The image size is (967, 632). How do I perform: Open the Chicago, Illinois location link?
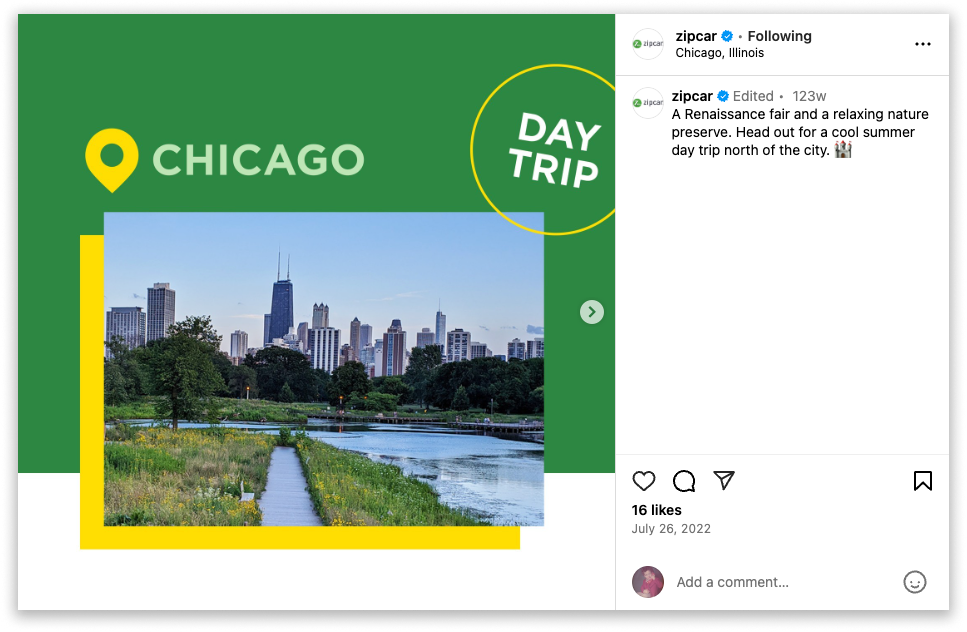pos(719,53)
